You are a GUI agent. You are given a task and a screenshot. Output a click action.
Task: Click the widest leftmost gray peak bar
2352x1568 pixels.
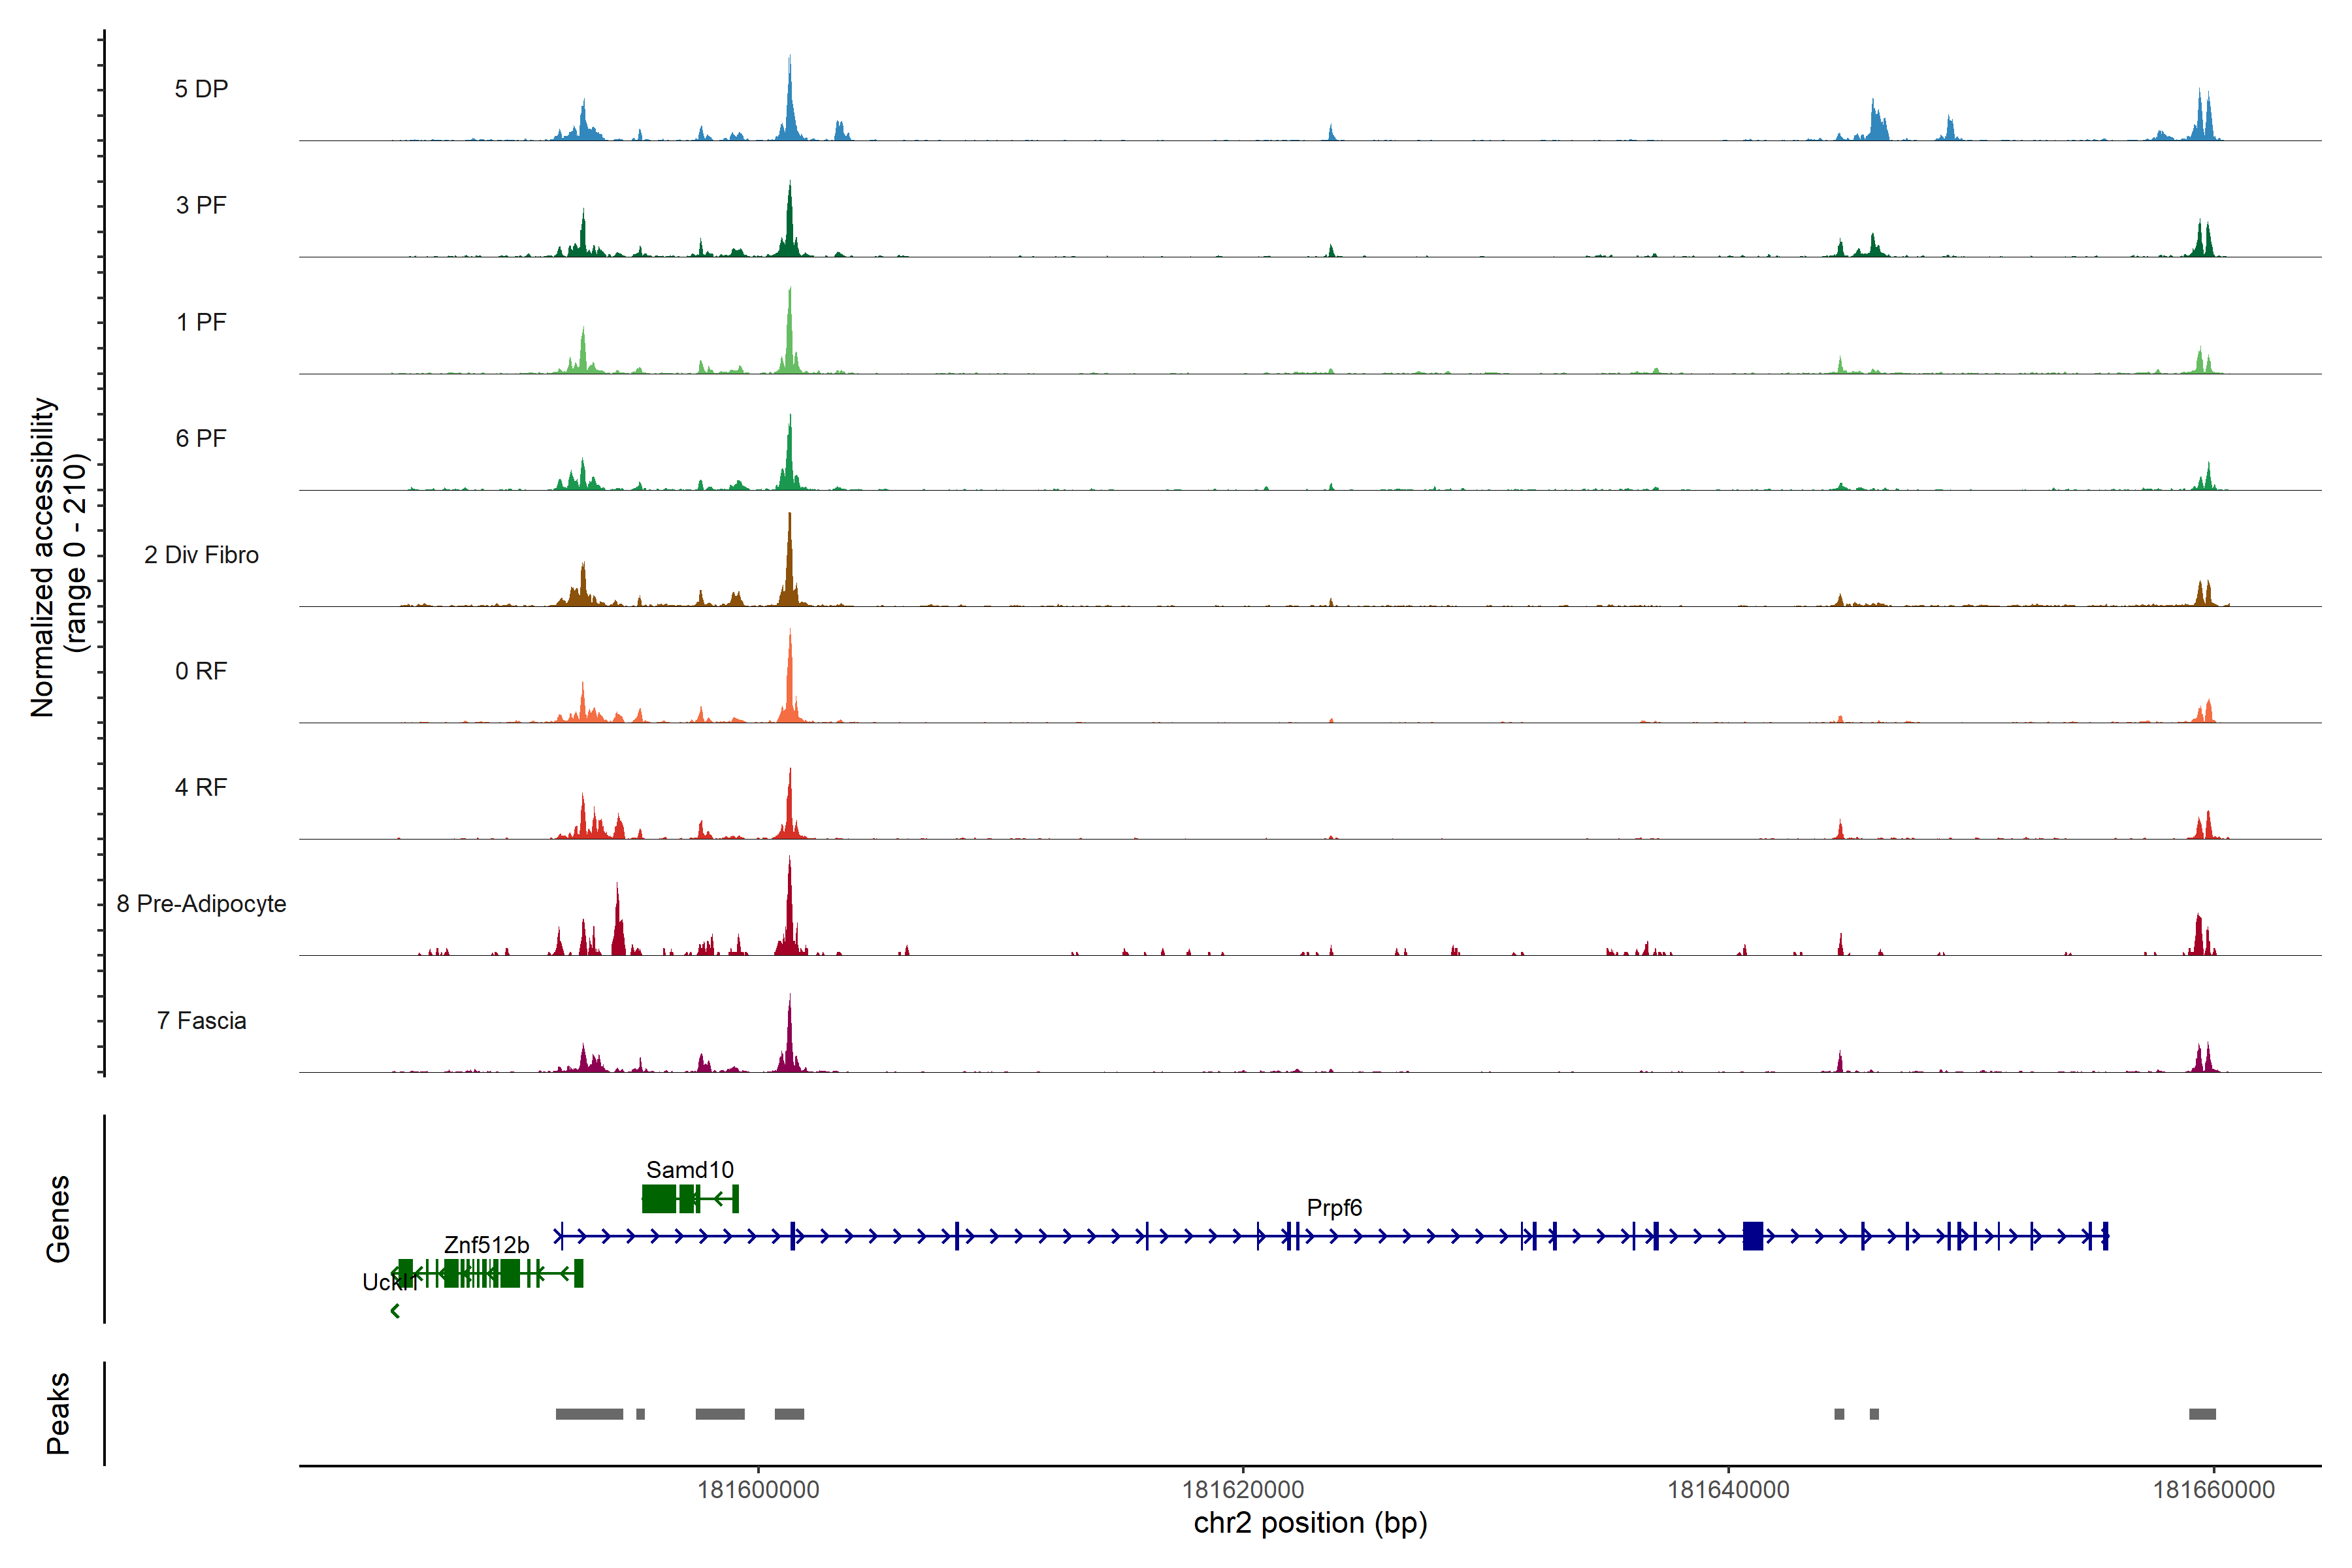pyautogui.click(x=589, y=1414)
